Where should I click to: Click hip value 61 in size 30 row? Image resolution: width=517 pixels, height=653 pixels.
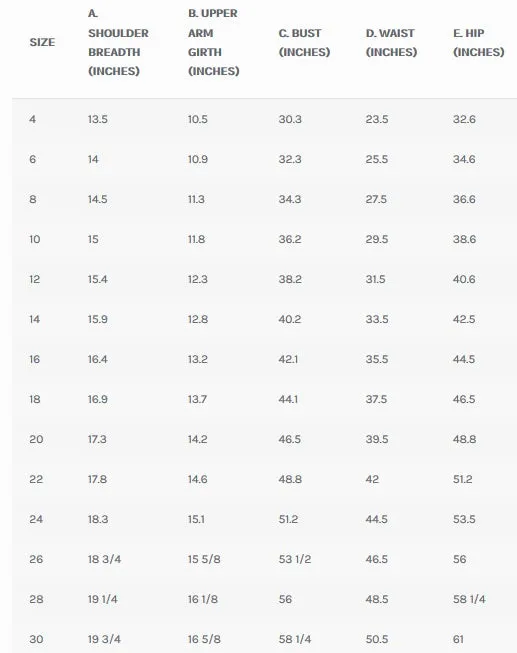[458, 639]
